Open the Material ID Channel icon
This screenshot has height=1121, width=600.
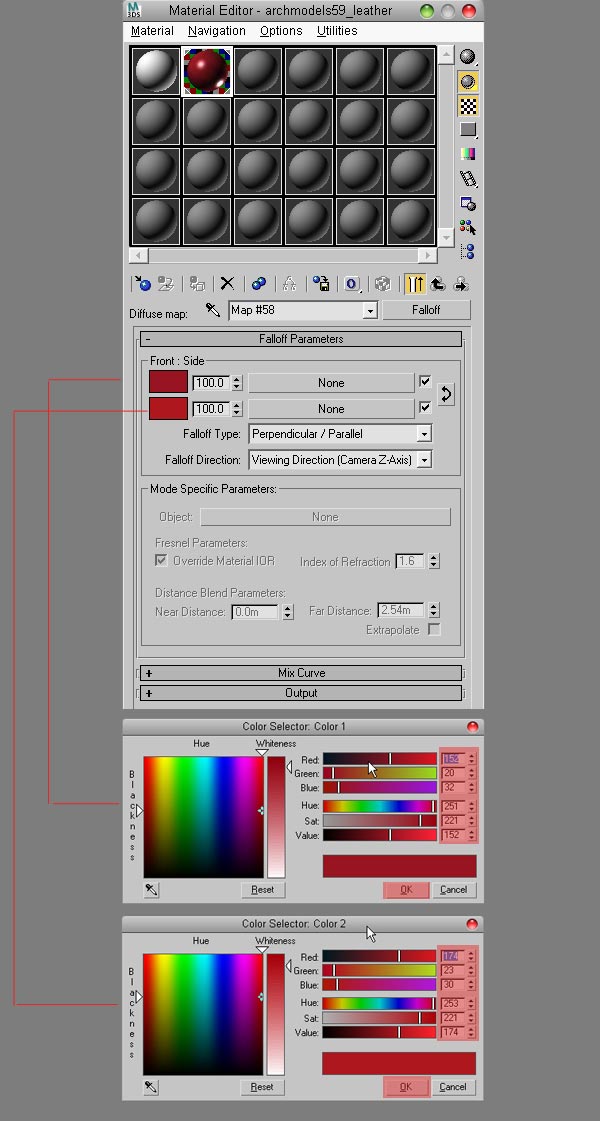[x=352, y=284]
